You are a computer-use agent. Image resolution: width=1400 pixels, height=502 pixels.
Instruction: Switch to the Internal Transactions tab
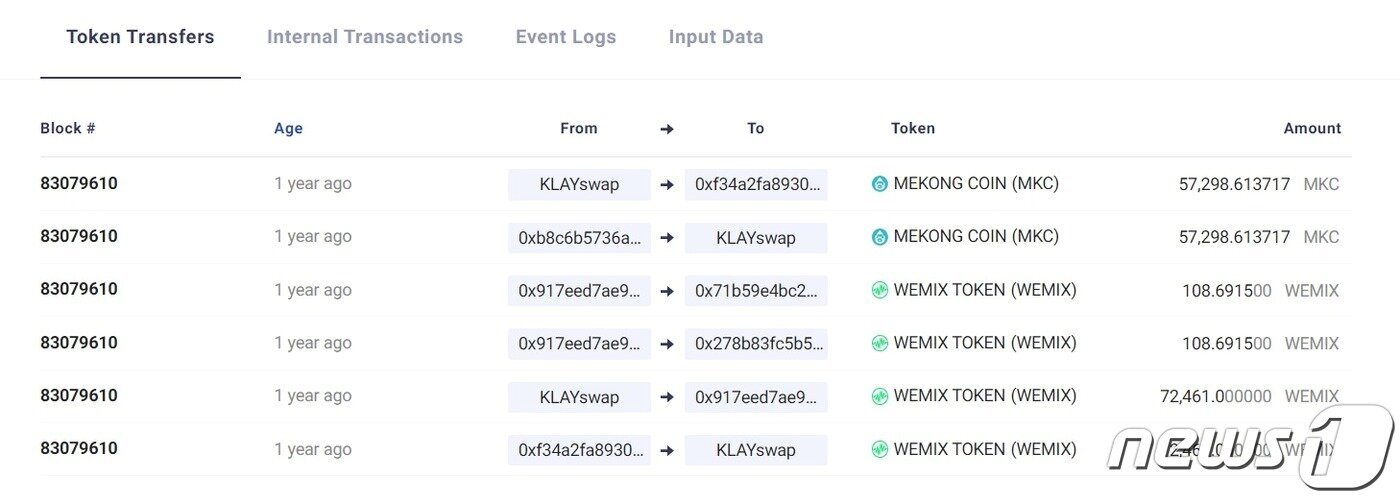(x=365, y=37)
